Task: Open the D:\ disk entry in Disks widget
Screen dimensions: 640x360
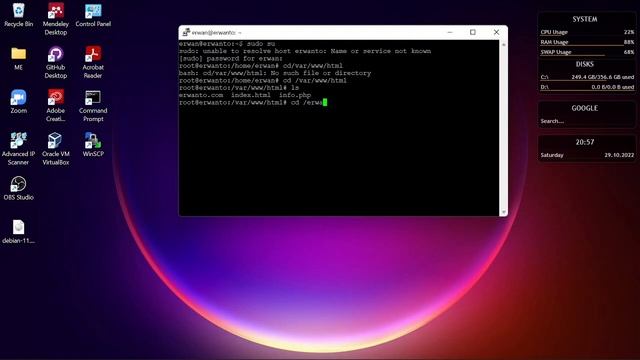Action: click(587, 87)
